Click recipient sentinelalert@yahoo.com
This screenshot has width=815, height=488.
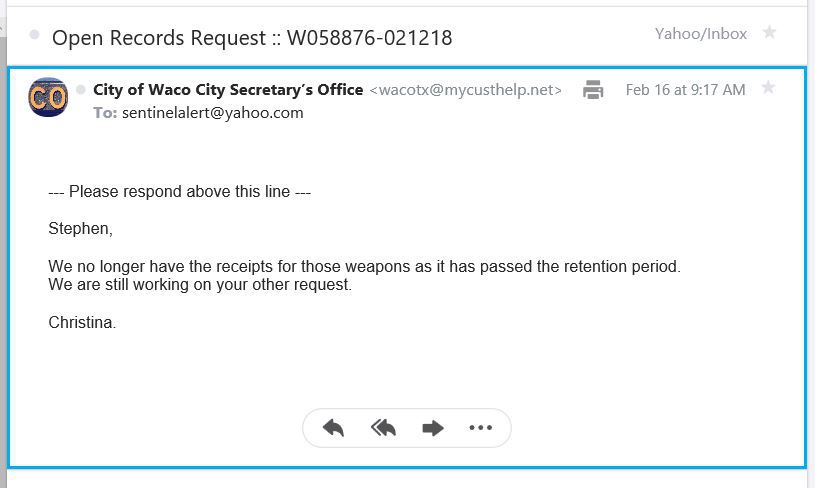(212, 113)
